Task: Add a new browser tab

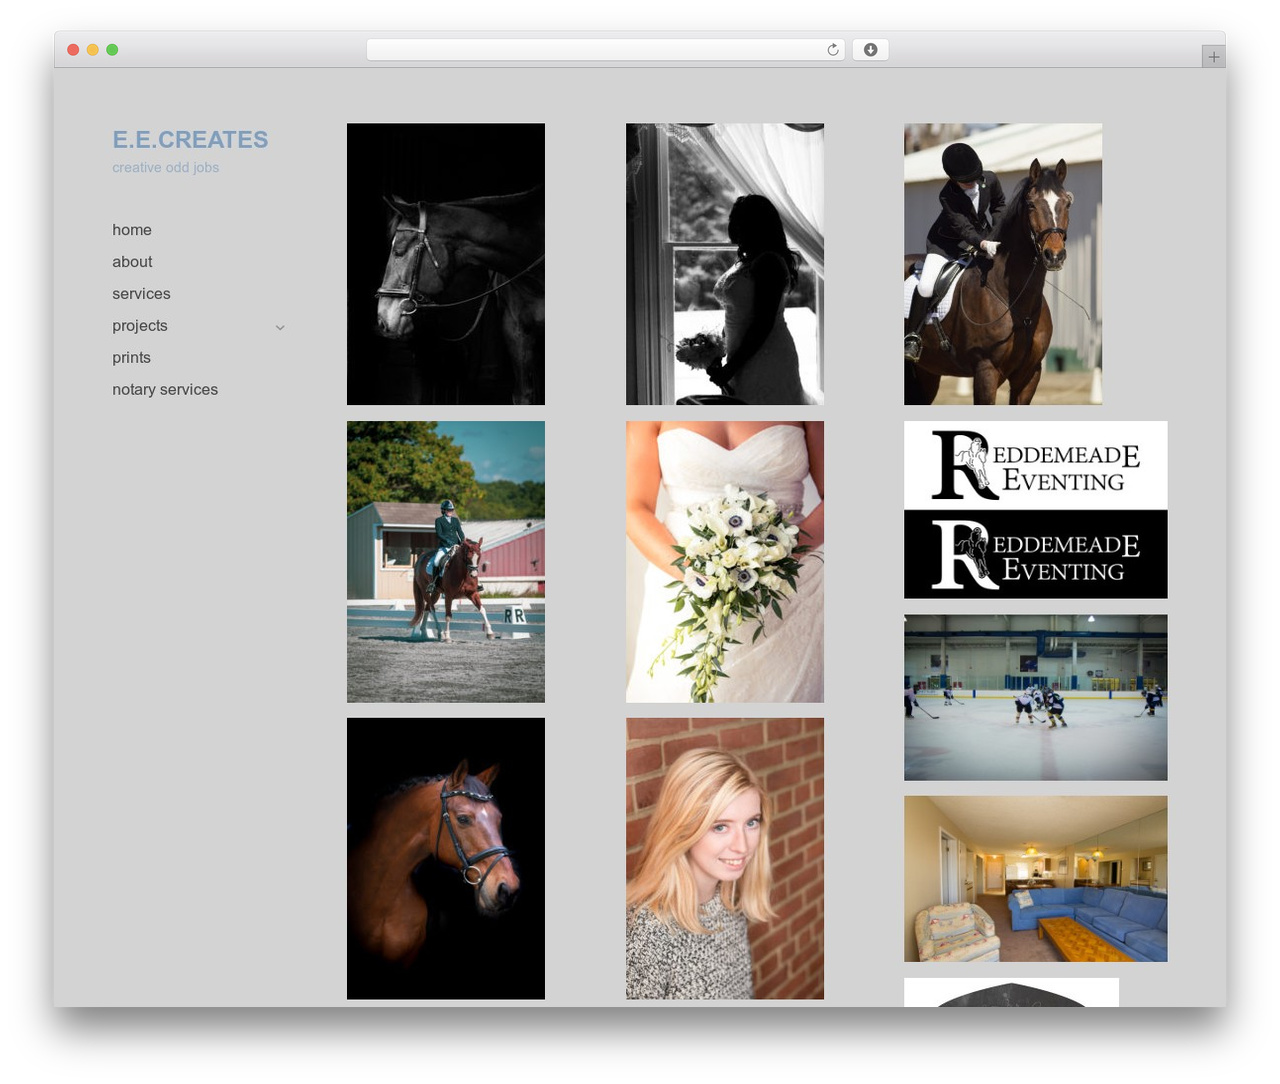Action: tap(1213, 57)
